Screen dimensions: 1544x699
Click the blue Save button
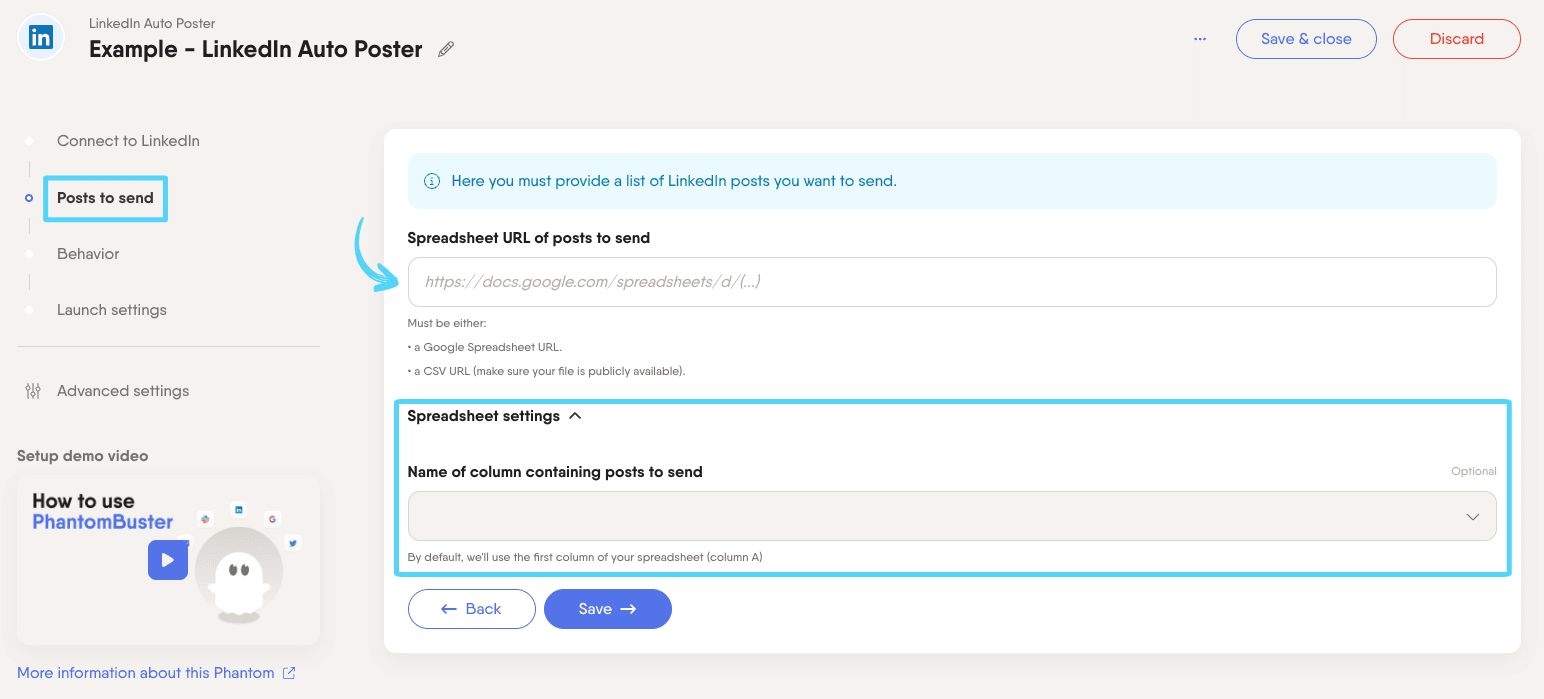coord(607,609)
